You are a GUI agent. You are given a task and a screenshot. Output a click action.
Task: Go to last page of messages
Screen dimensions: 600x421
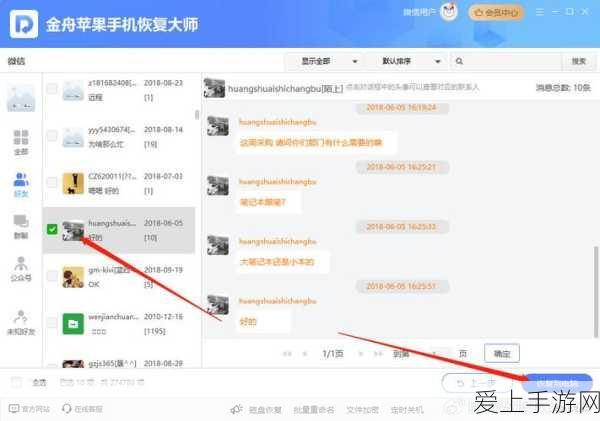click(378, 354)
